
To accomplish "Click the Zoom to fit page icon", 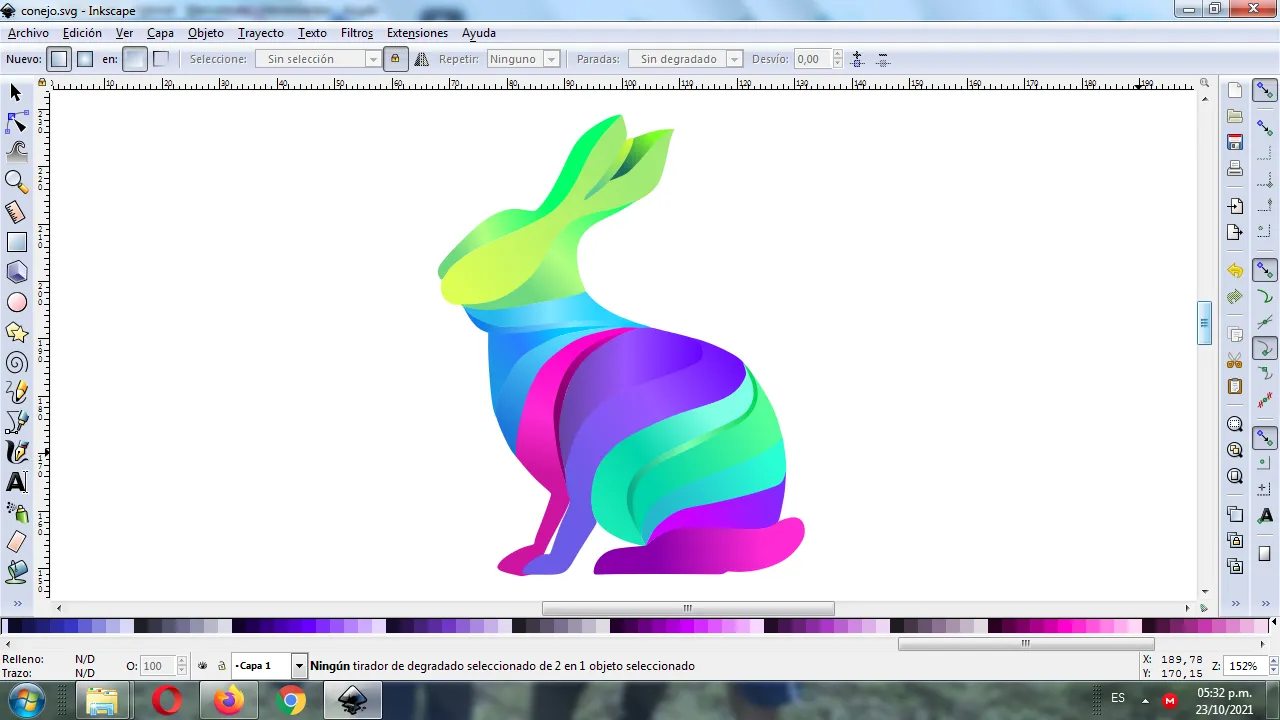I will click(x=1235, y=477).
